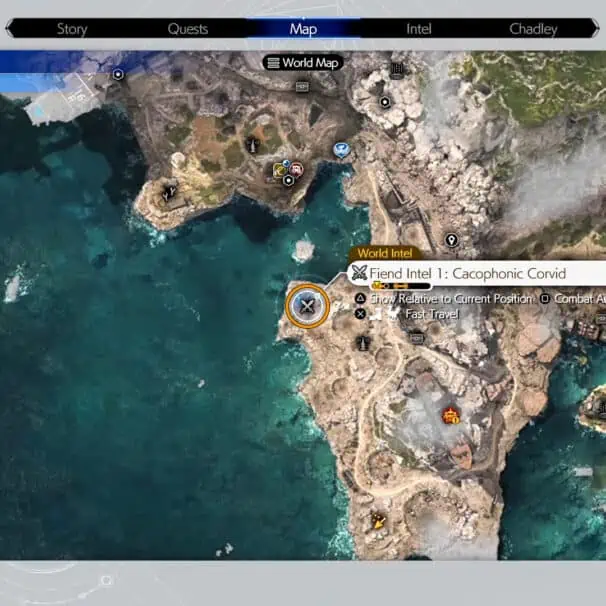Select the red circular icon in the town cluster
Image resolution: width=606 pixels, height=606 pixels.
[296, 169]
